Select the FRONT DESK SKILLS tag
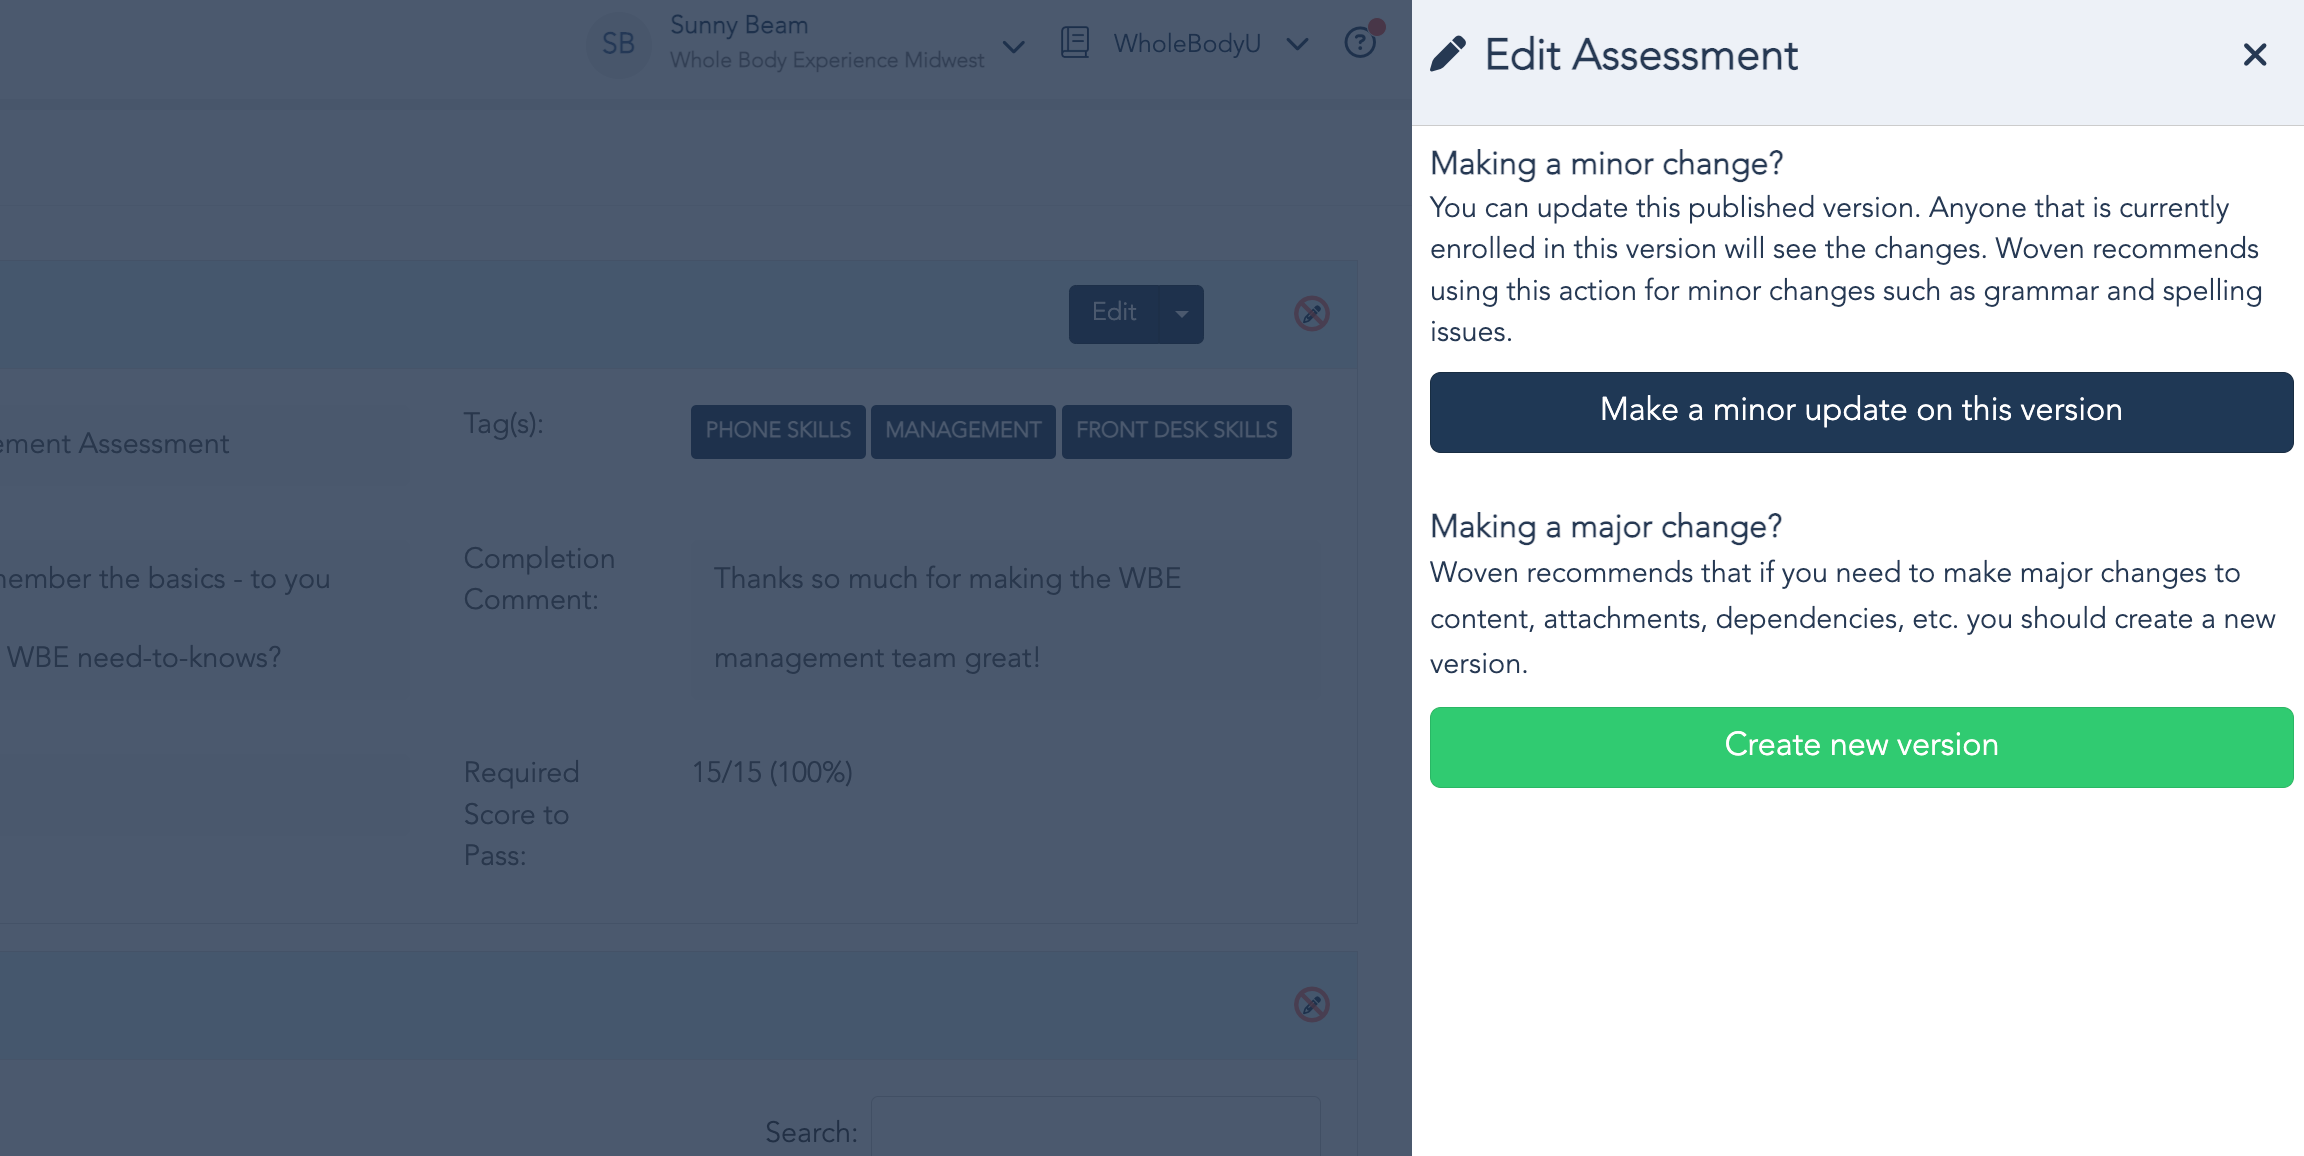Screen dimensions: 2304x1156 tap(1176, 431)
